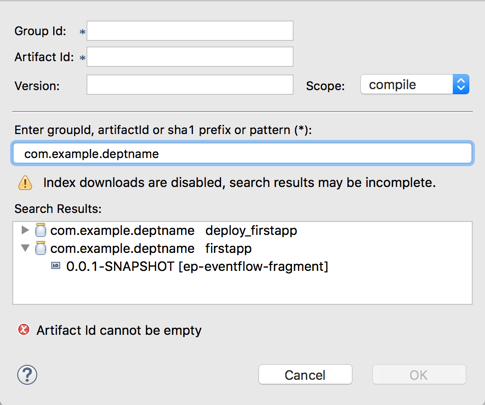485x405 pixels.
Task: Click the 'Enter groupId, artifactId or sha1 prefix' label
Action: tap(163, 130)
